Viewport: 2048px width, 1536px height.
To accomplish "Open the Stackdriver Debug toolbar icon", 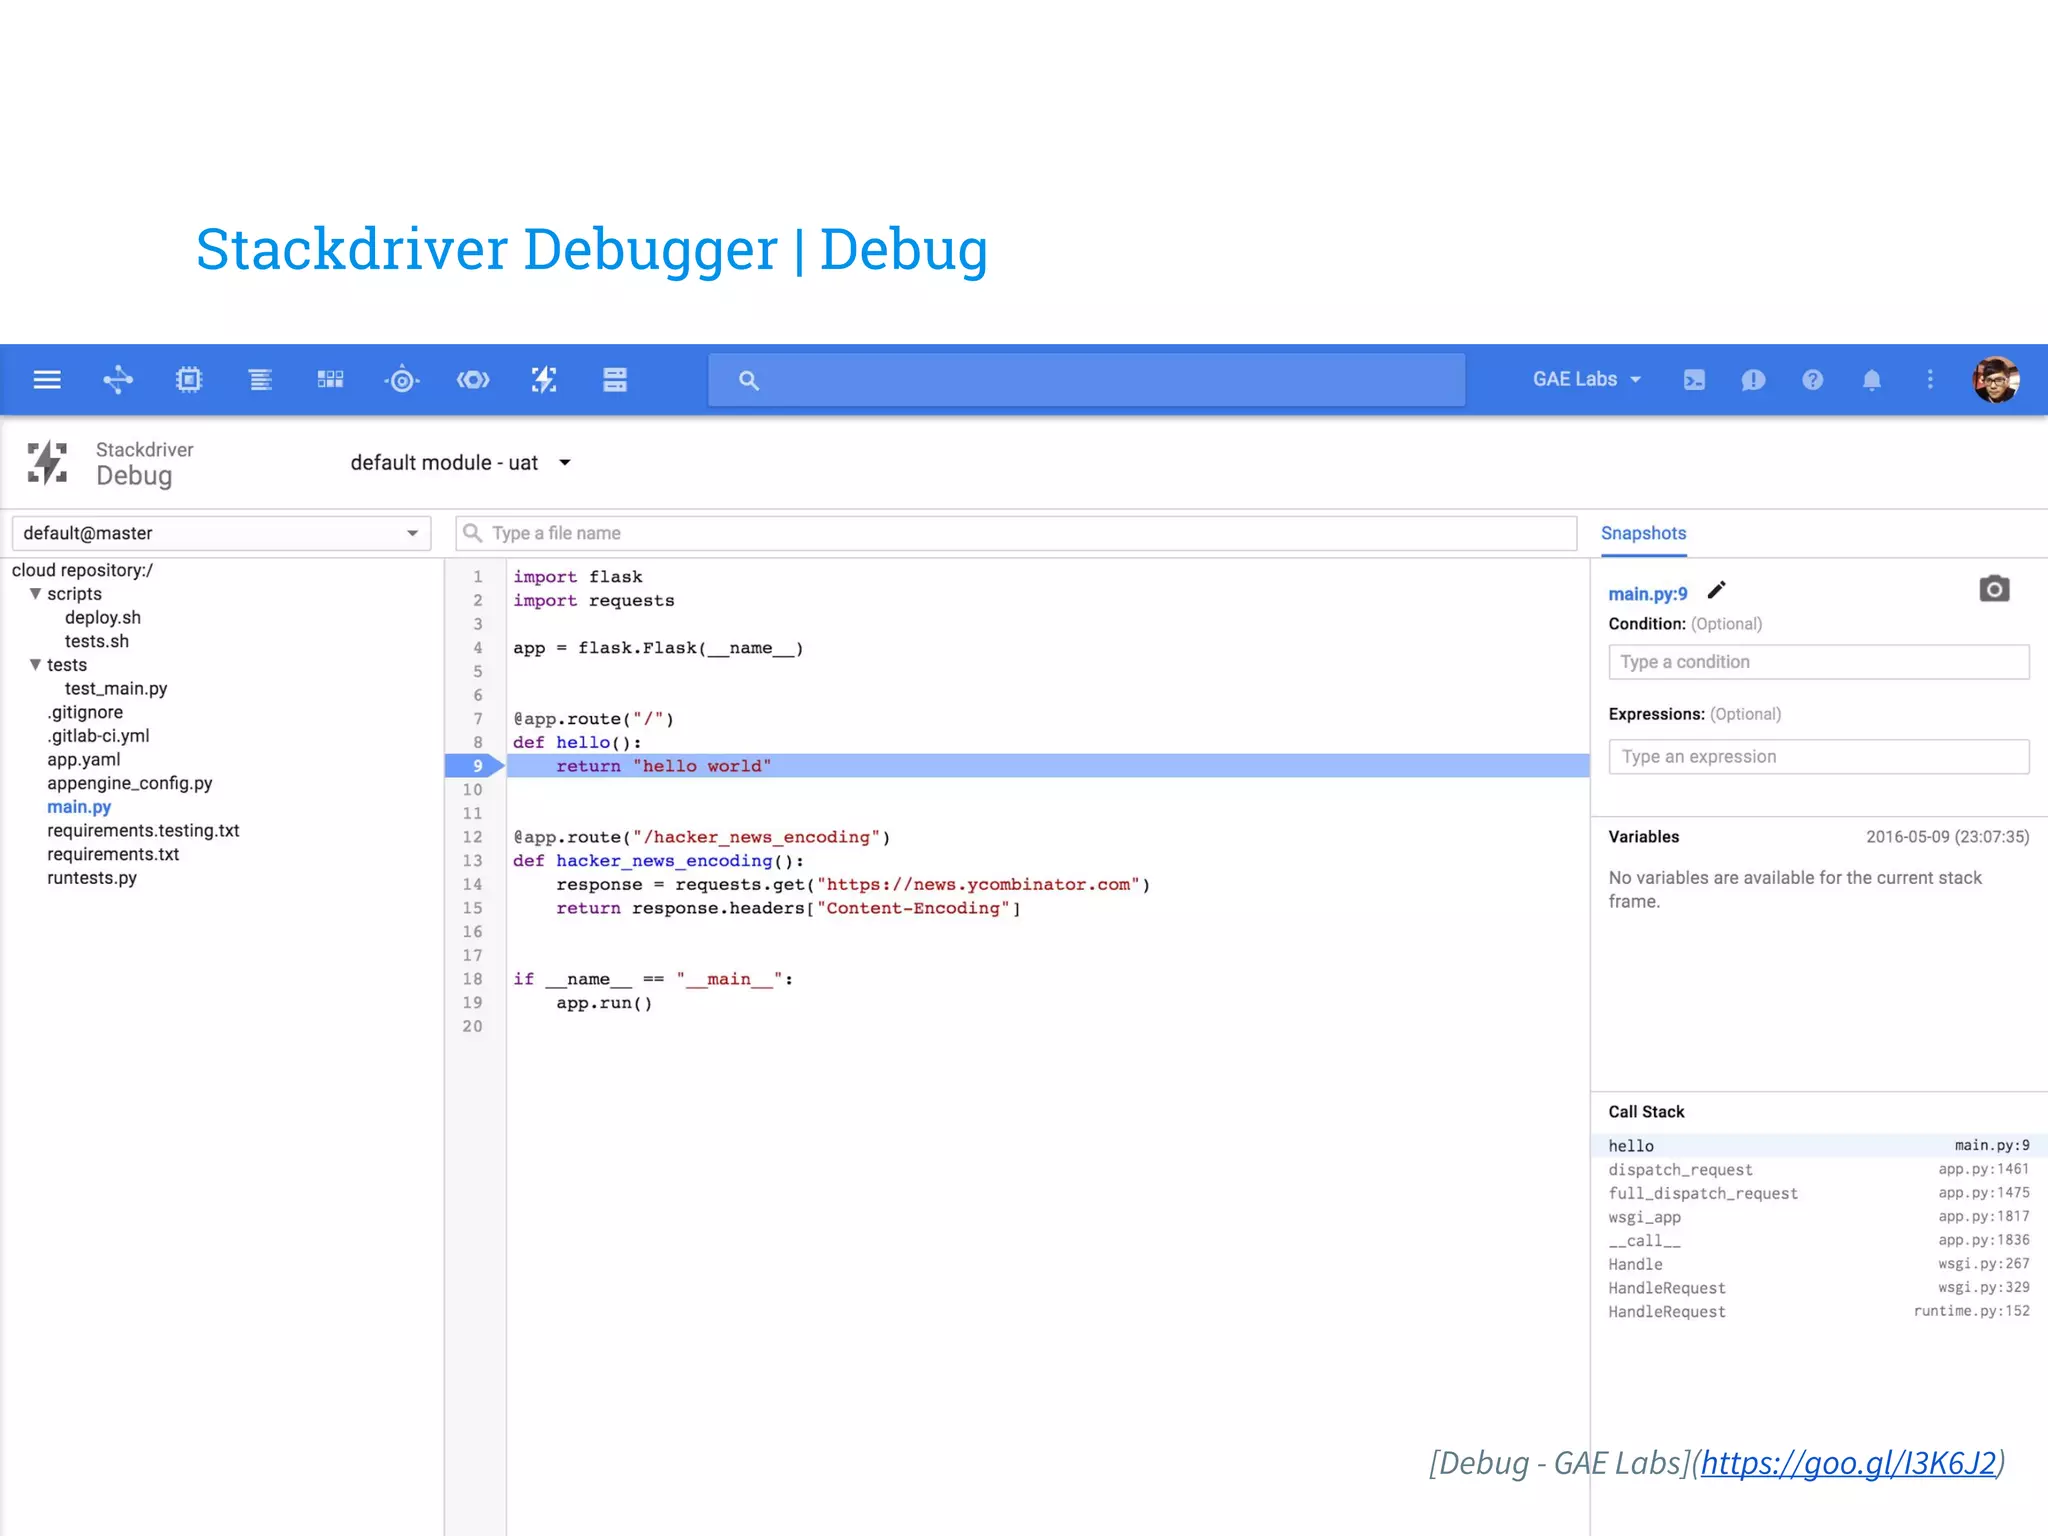I will click(544, 380).
